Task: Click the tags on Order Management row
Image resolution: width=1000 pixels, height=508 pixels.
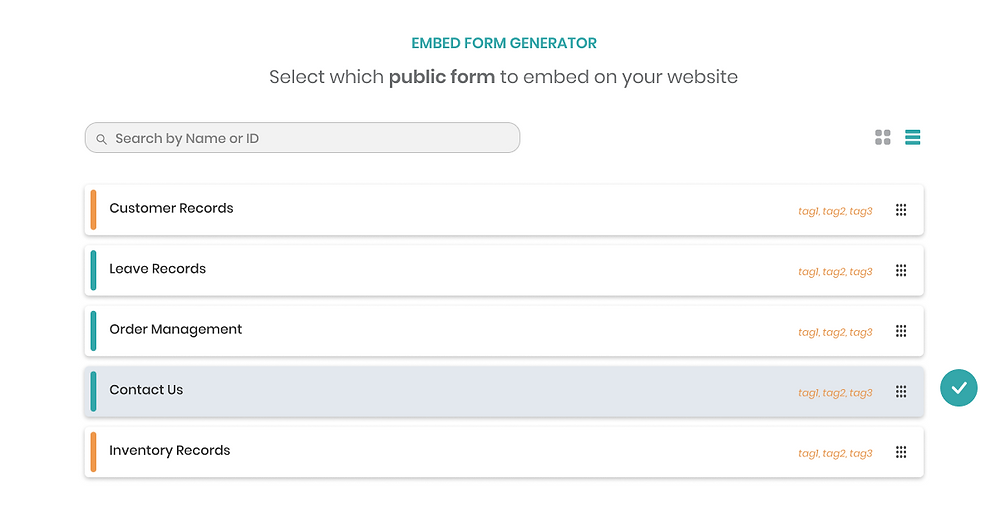Action: coord(835,332)
